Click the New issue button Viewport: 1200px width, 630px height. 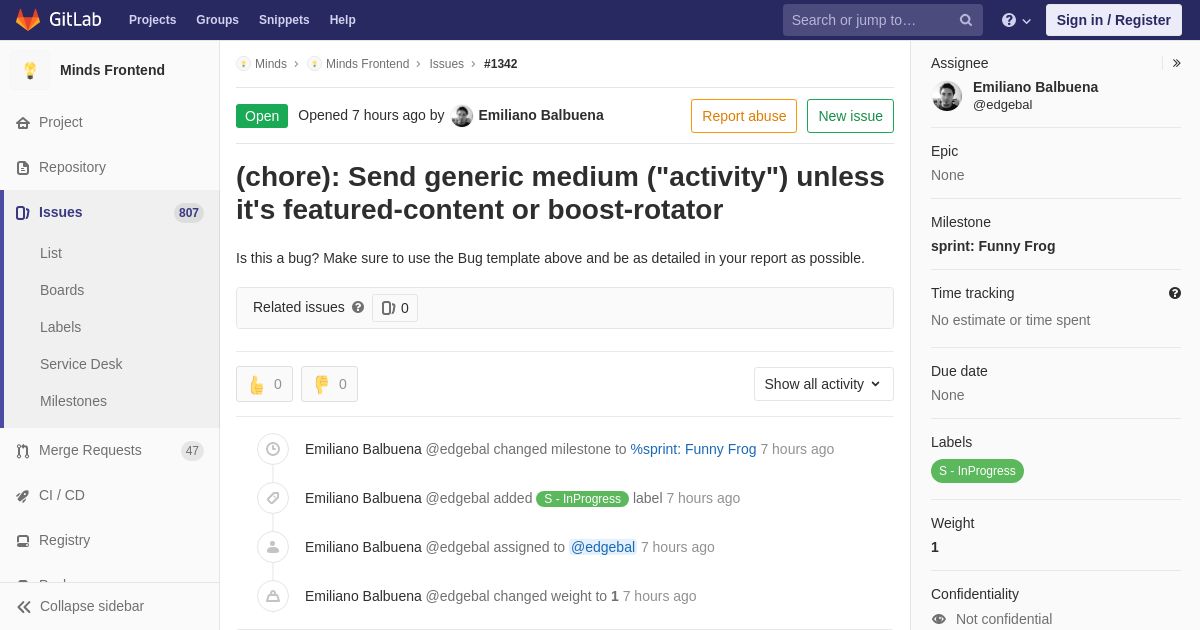[850, 116]
